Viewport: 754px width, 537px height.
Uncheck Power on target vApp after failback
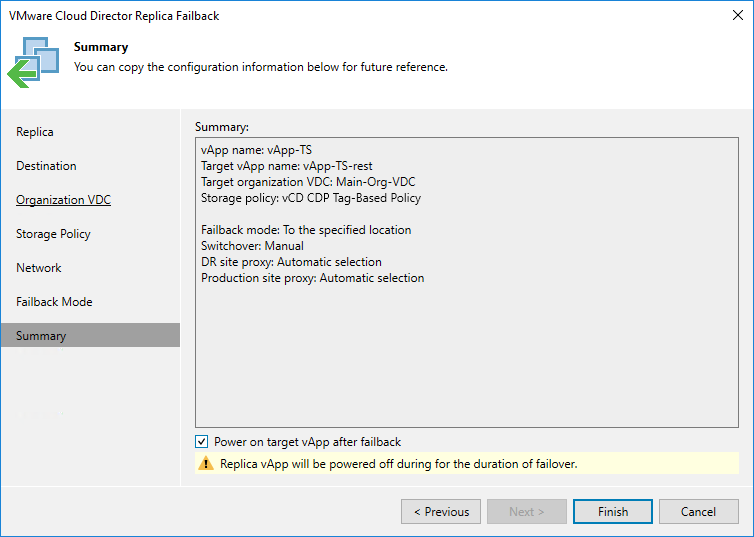tap(201, 441)
